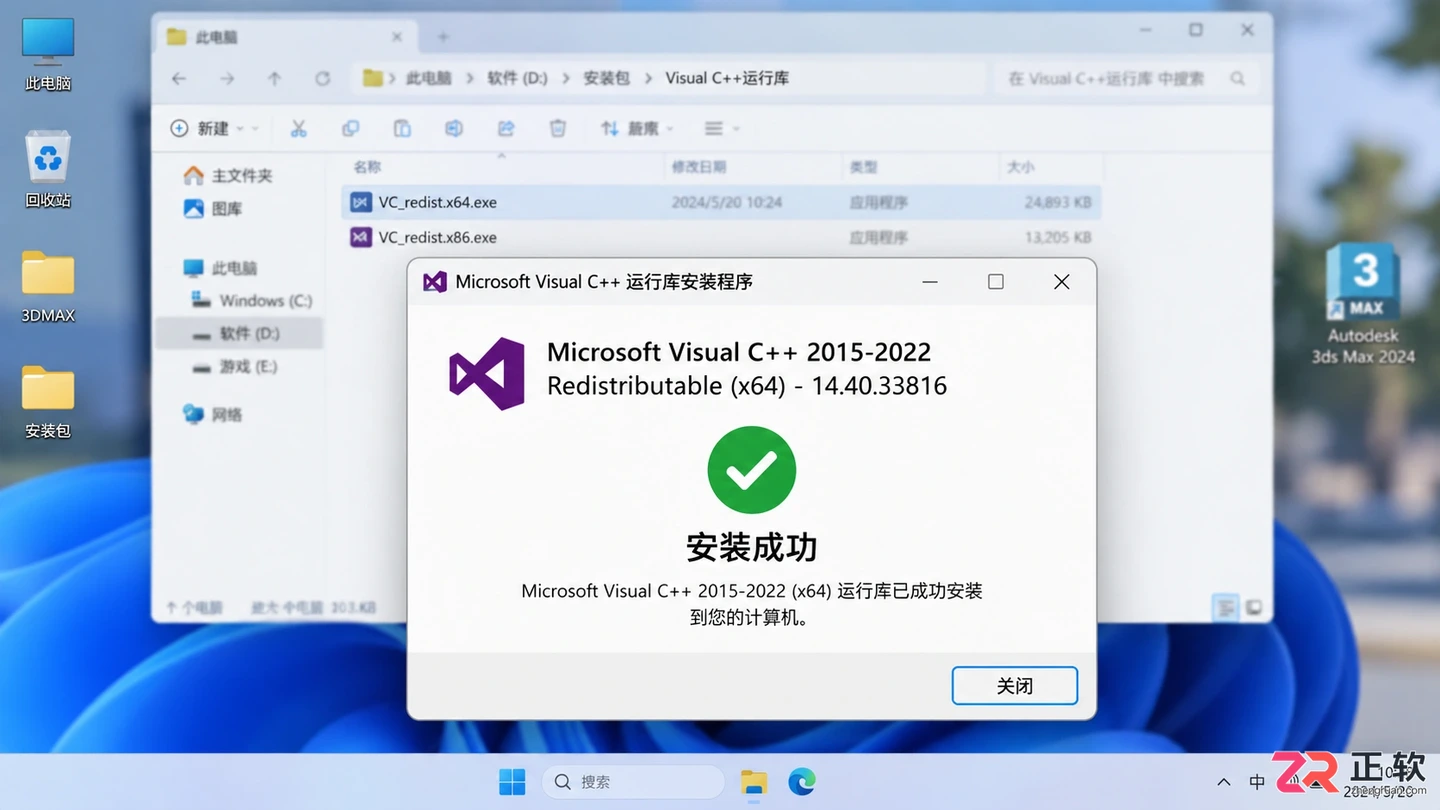Open 网络 in the Explorer sidebar
Screen dimensions: 1440x810
[213, 414]
